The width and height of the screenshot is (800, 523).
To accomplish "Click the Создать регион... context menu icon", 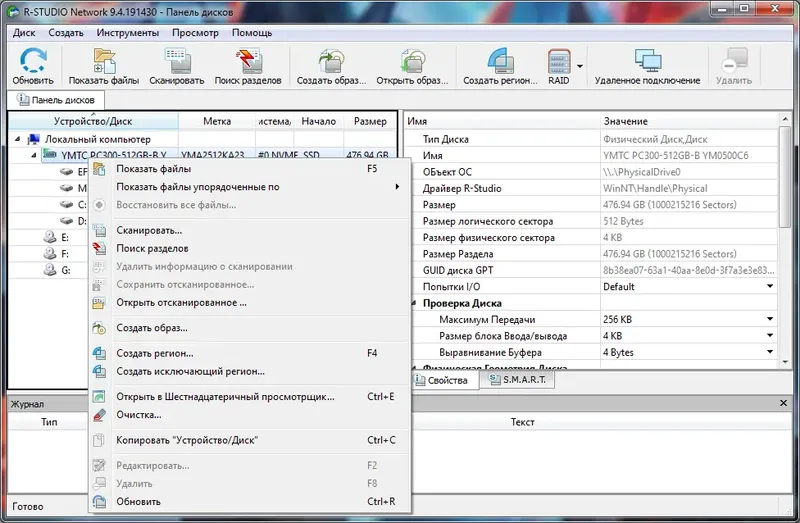I will tap(99, 353).
